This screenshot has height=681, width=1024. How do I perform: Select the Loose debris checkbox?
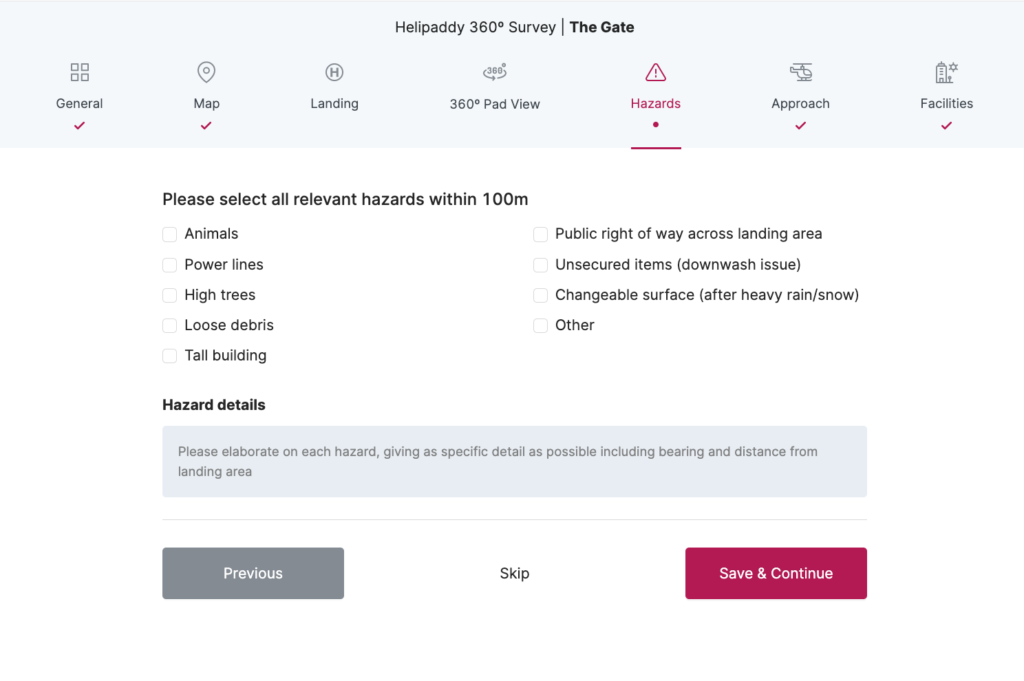[170, 325]
